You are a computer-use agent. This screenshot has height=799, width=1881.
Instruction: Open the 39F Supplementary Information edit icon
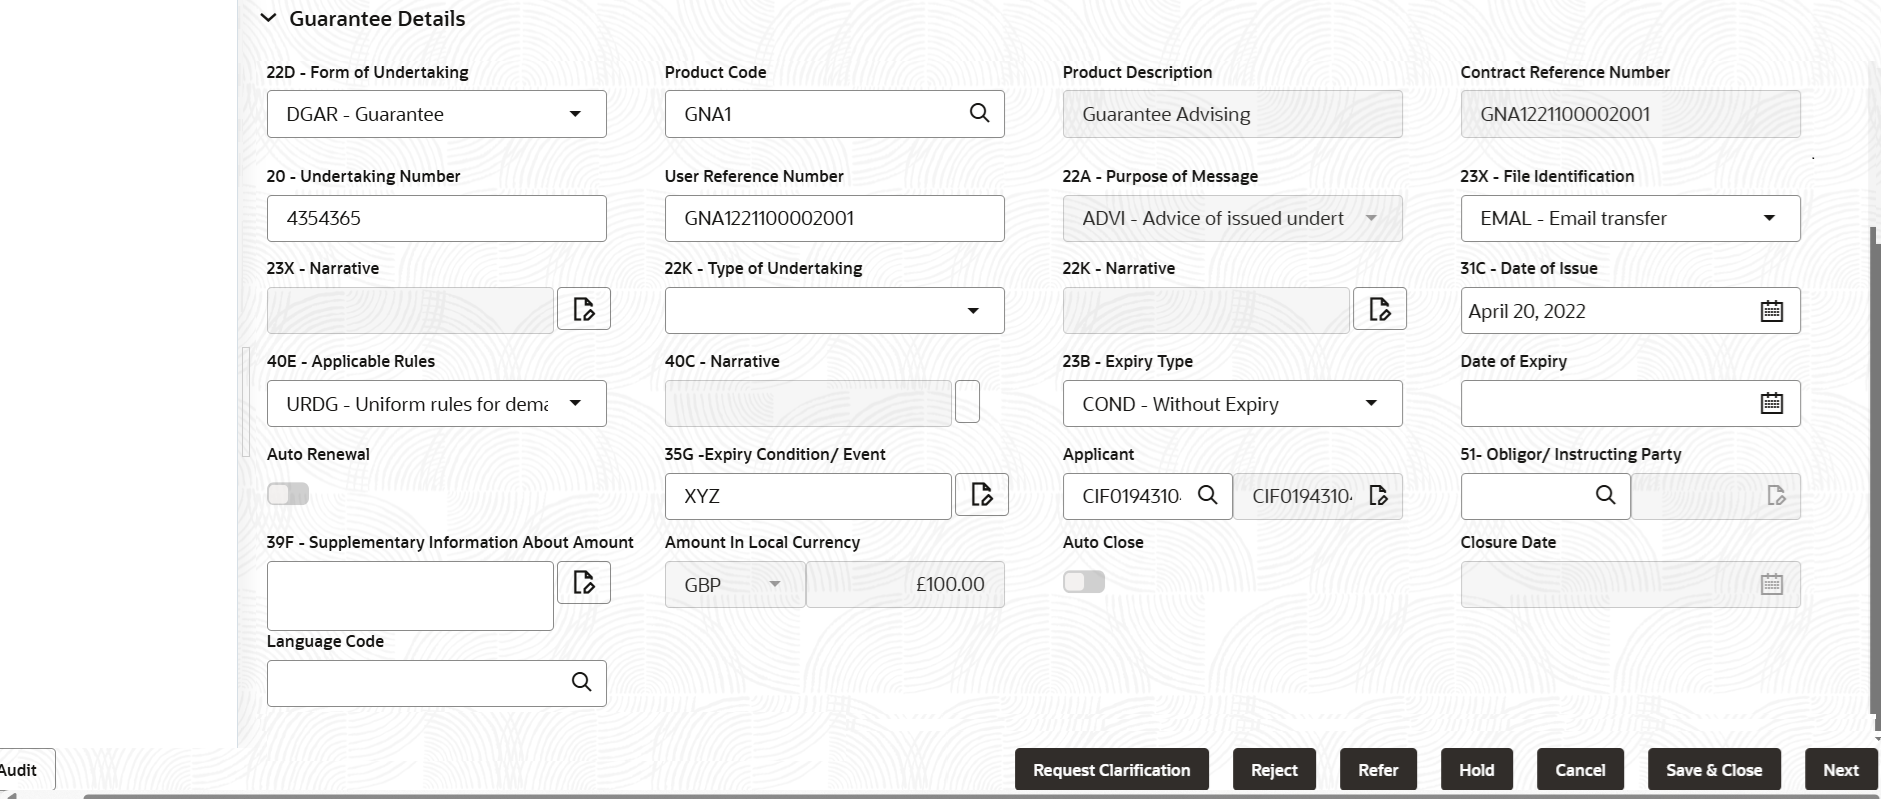pyautogui.click(x=584, y=582)
